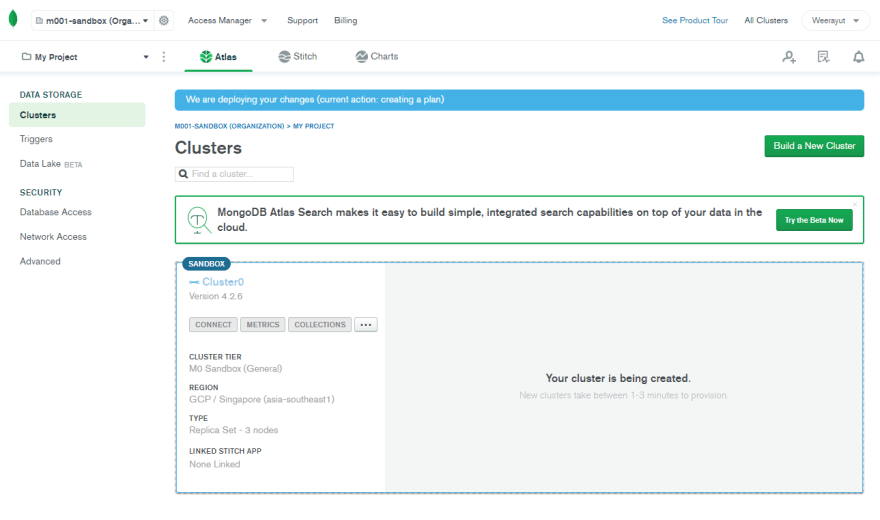
Task: Open the All Clusters link
Action: pos(766,20)
